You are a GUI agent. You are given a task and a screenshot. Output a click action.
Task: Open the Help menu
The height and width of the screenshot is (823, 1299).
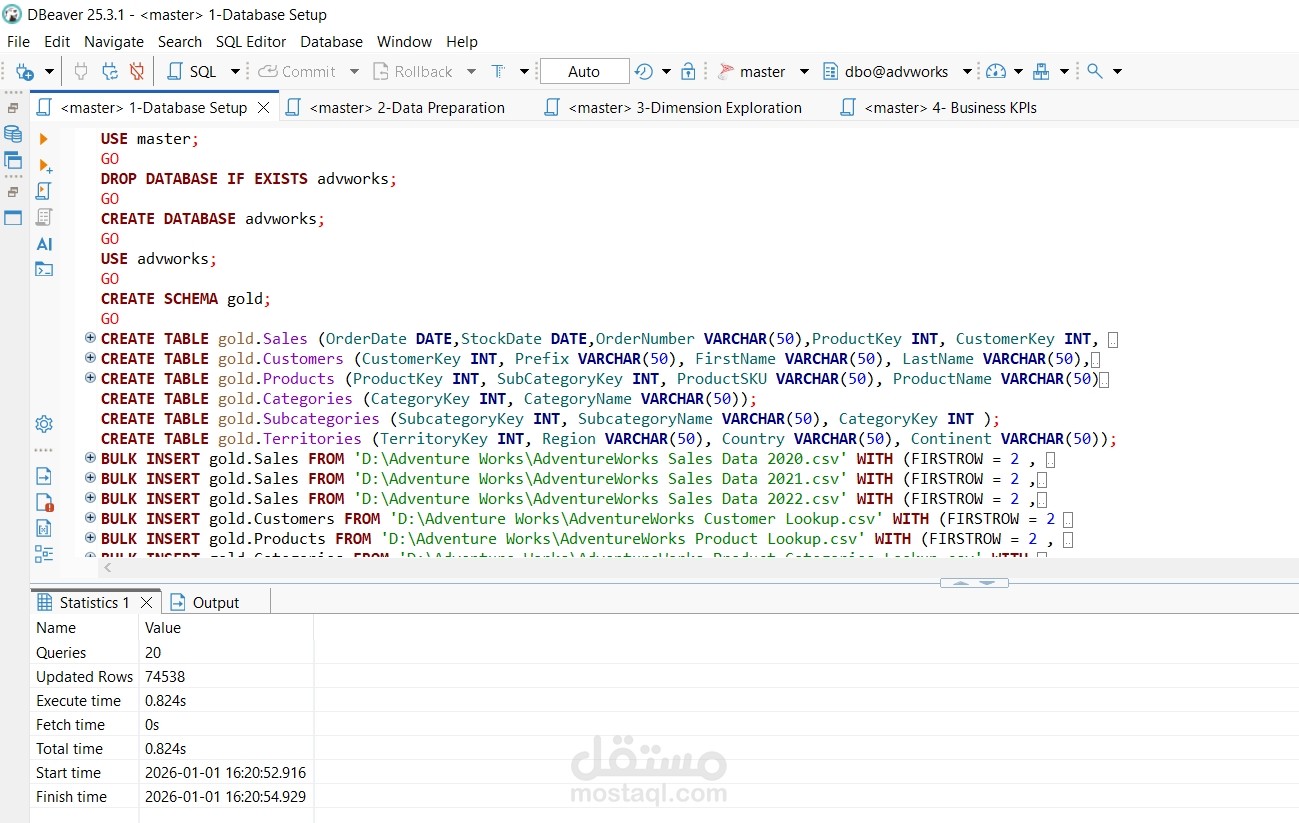coord(462,41)
